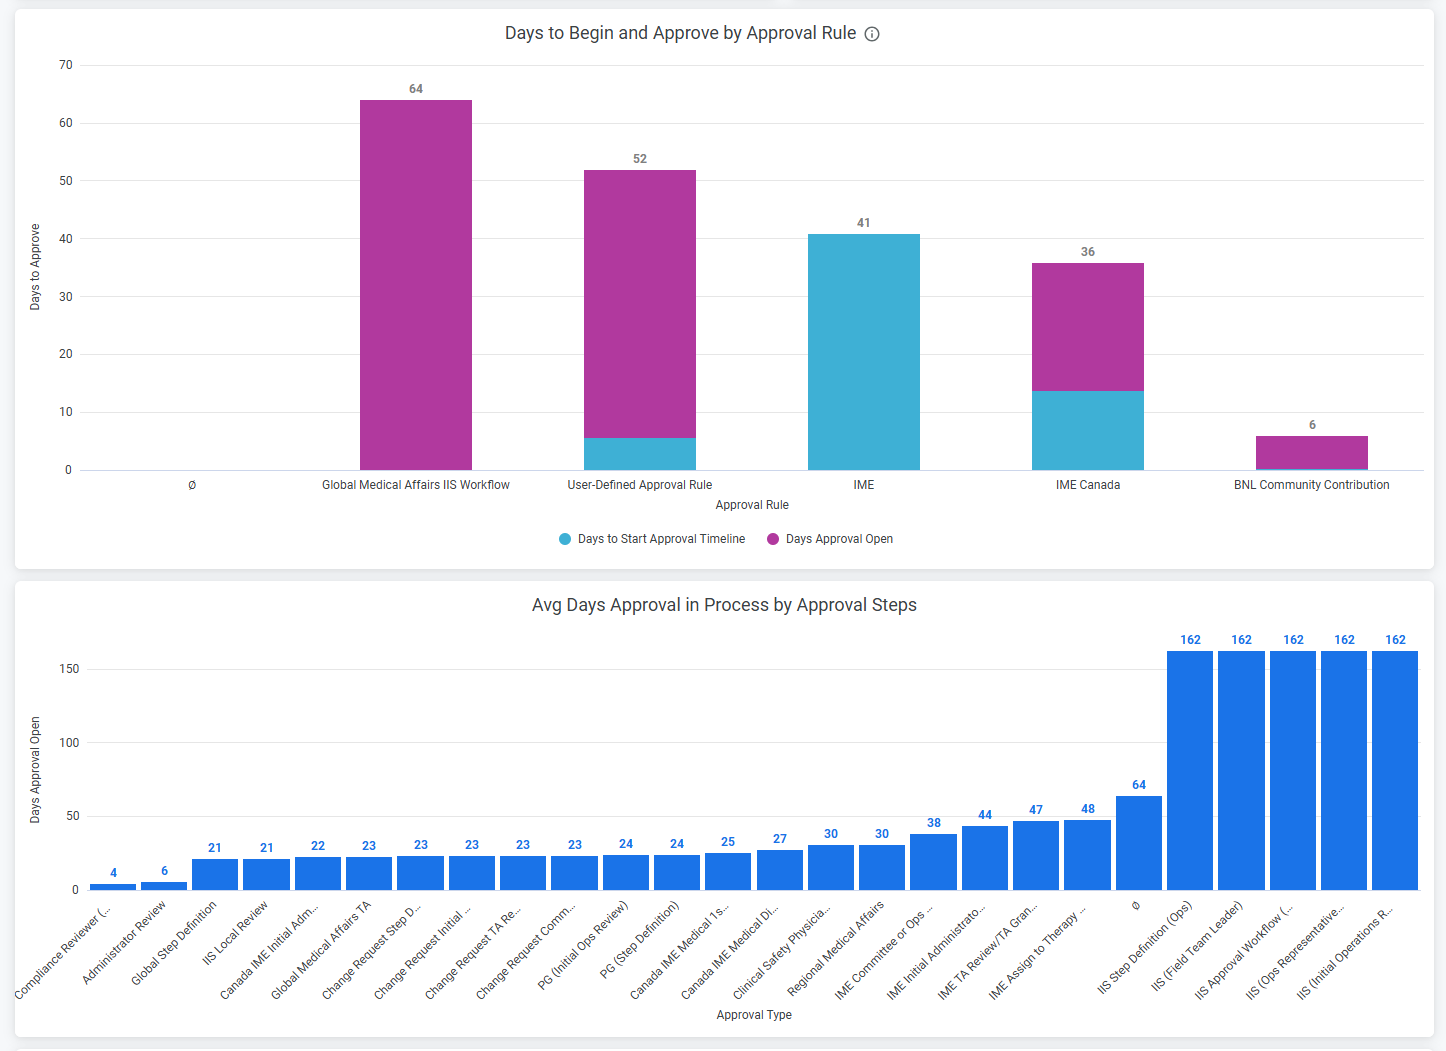Select the Global Medical Affairs IIS Workflow purple bar
This screenshot has height=1051, width=1446.
pos(416,285)
